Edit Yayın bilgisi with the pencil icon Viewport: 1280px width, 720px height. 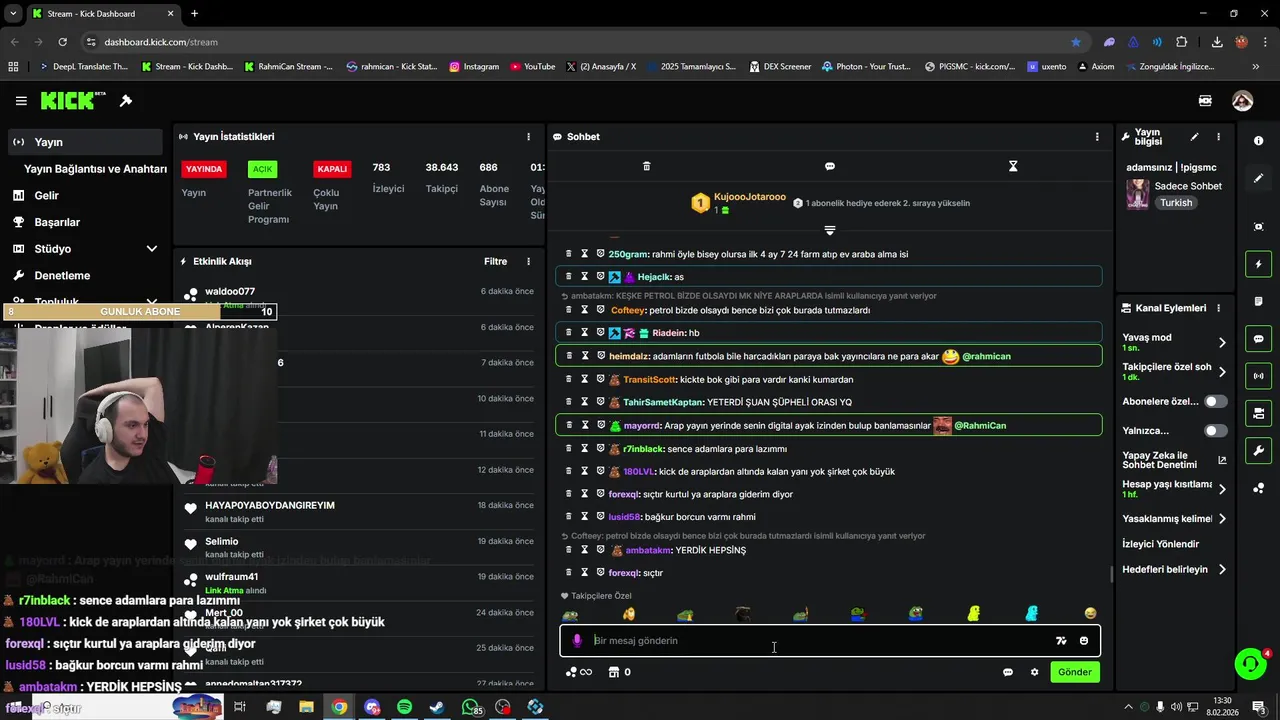(1194, 137)
